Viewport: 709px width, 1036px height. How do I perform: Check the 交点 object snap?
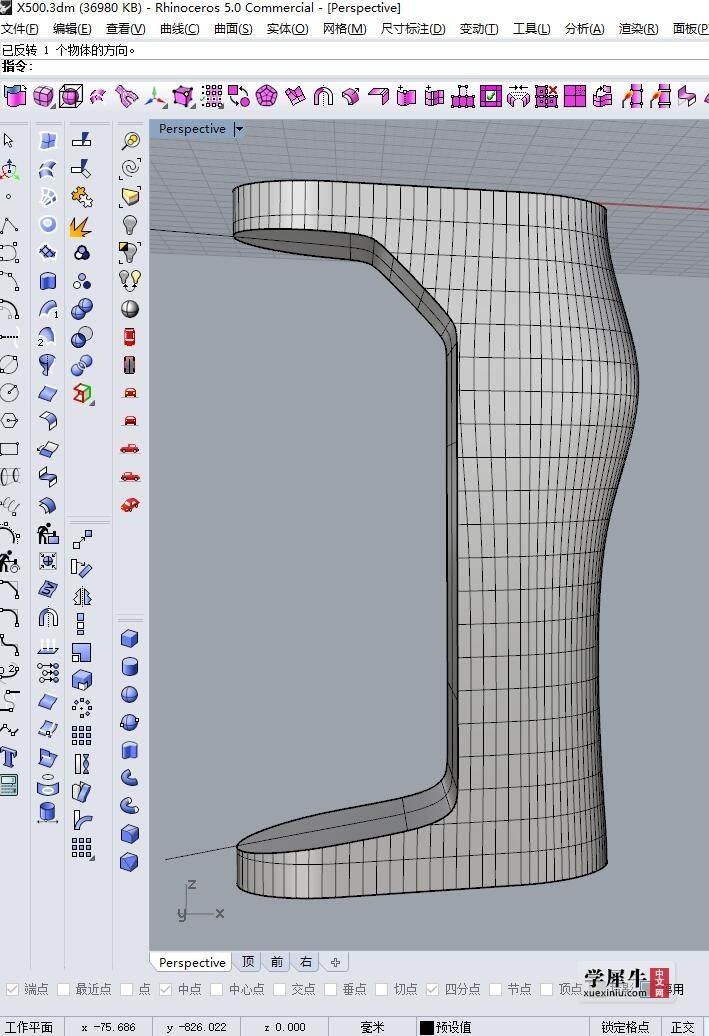click(x=280, y=989)
